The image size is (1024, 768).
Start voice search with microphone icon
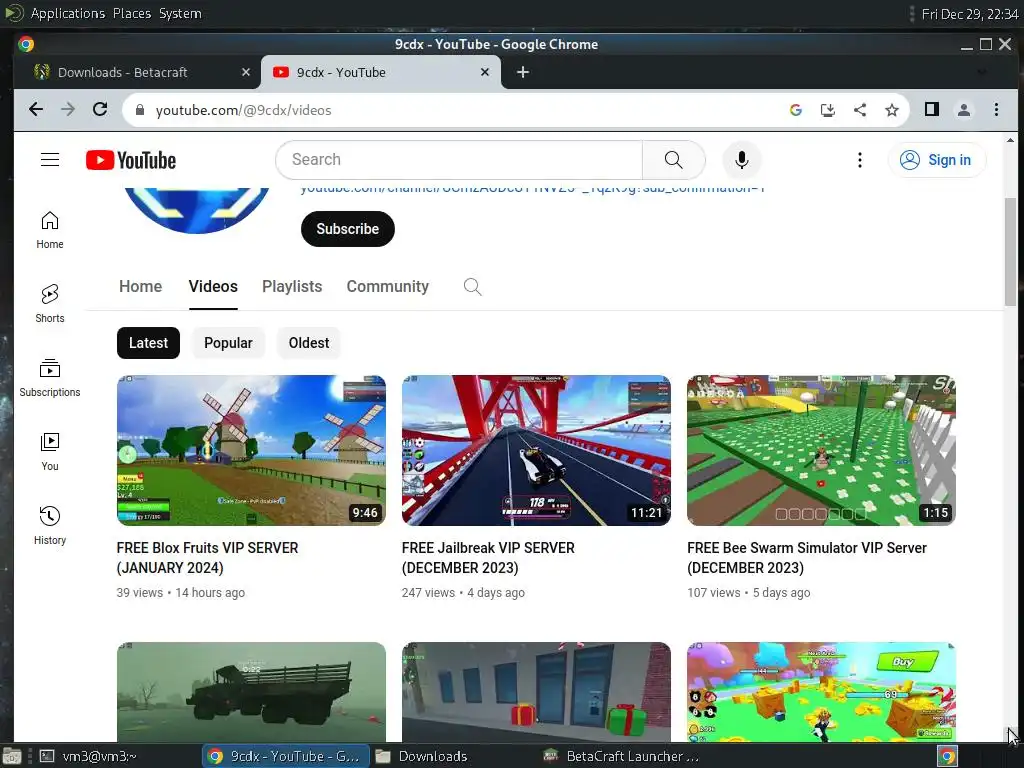coord(741,160)
